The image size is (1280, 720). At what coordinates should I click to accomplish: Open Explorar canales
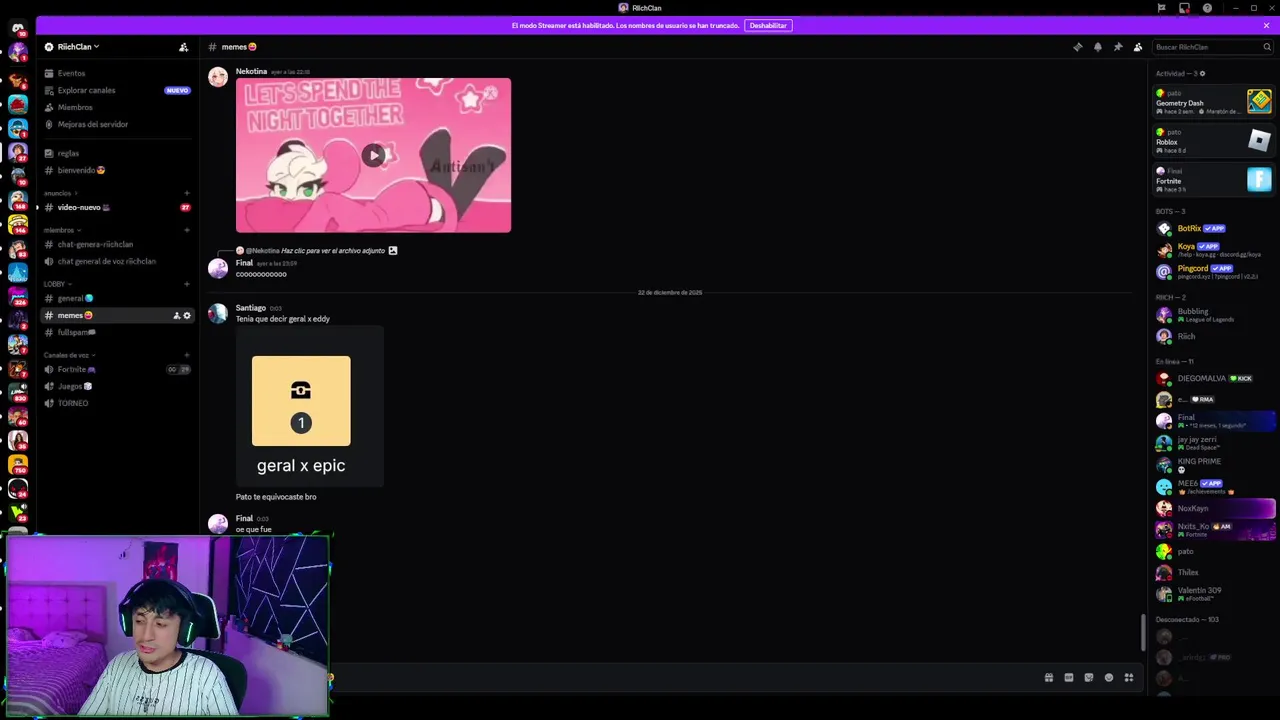tap(118, 90)
